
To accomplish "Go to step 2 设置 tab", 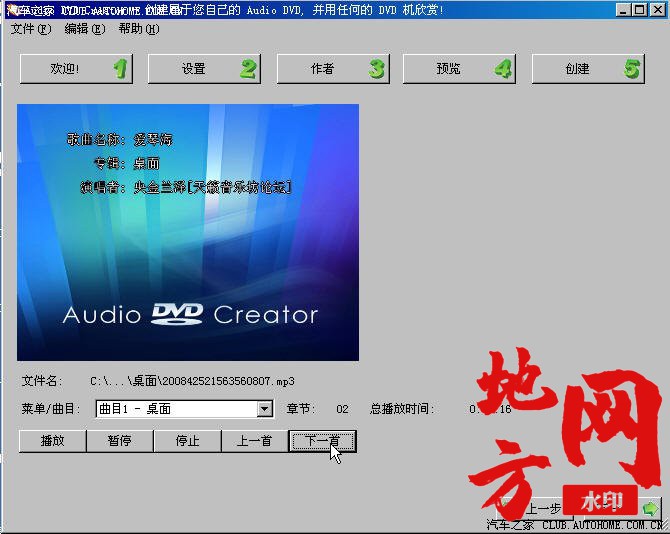I will click(204, 69).
